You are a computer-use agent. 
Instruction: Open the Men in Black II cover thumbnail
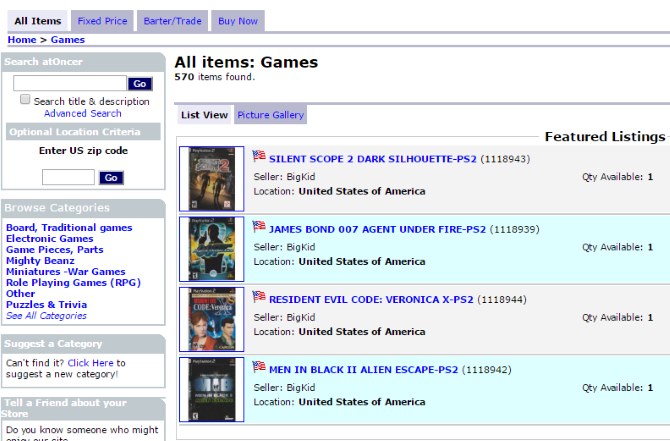coord(212,389)
